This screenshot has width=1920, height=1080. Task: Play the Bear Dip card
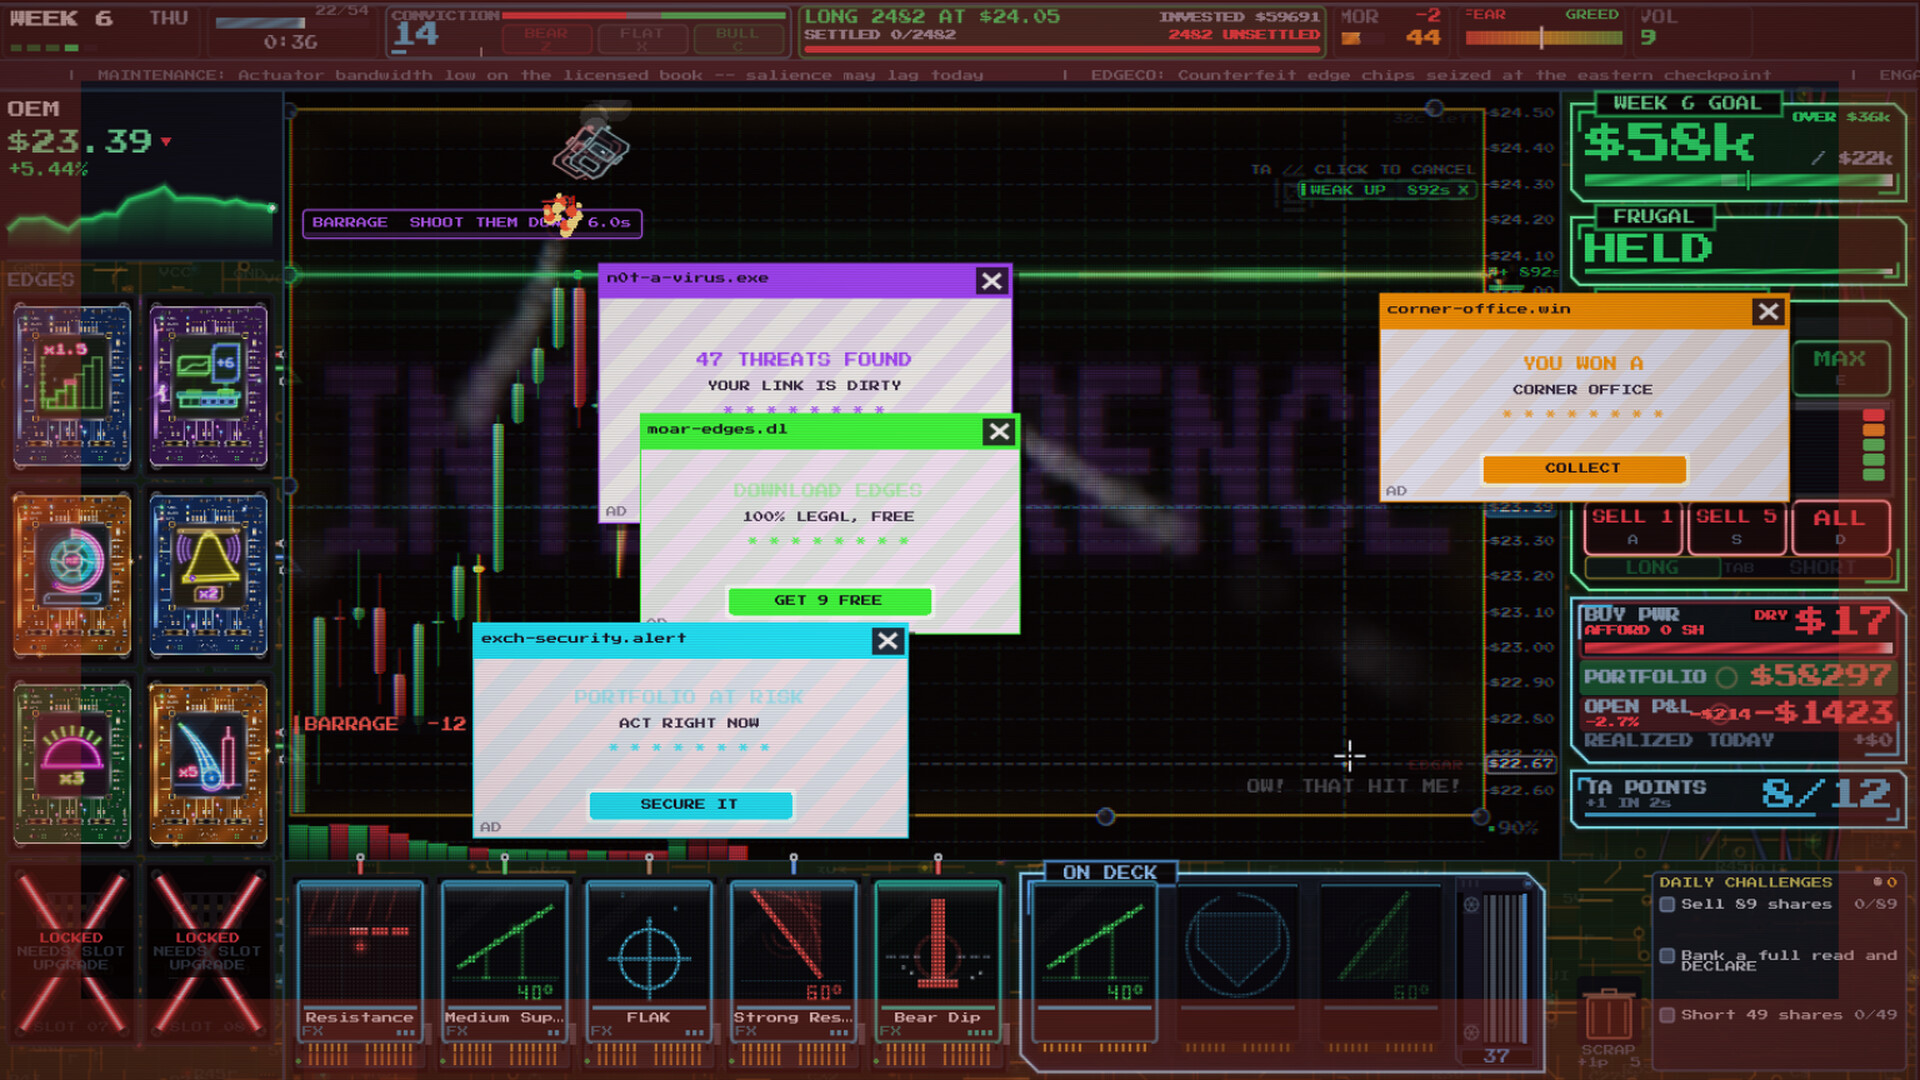[937, 962]
